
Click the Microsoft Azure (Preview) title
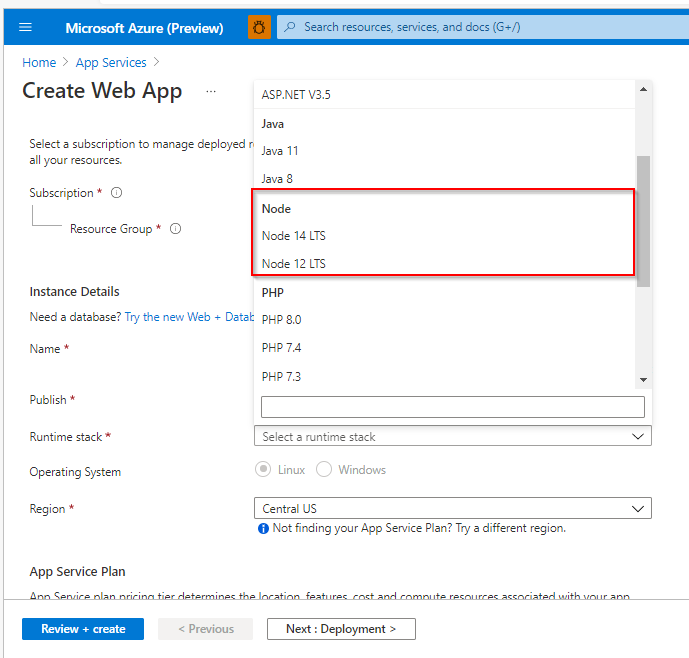click(144, 28)
